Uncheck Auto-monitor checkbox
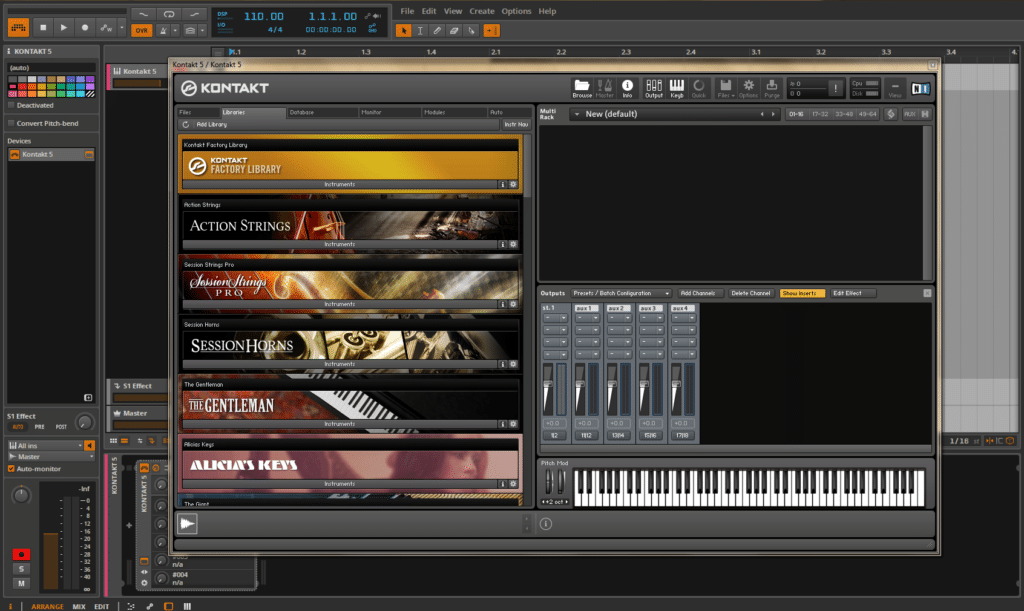This screenshot has height=611, width=1024. tap(11, 469)
